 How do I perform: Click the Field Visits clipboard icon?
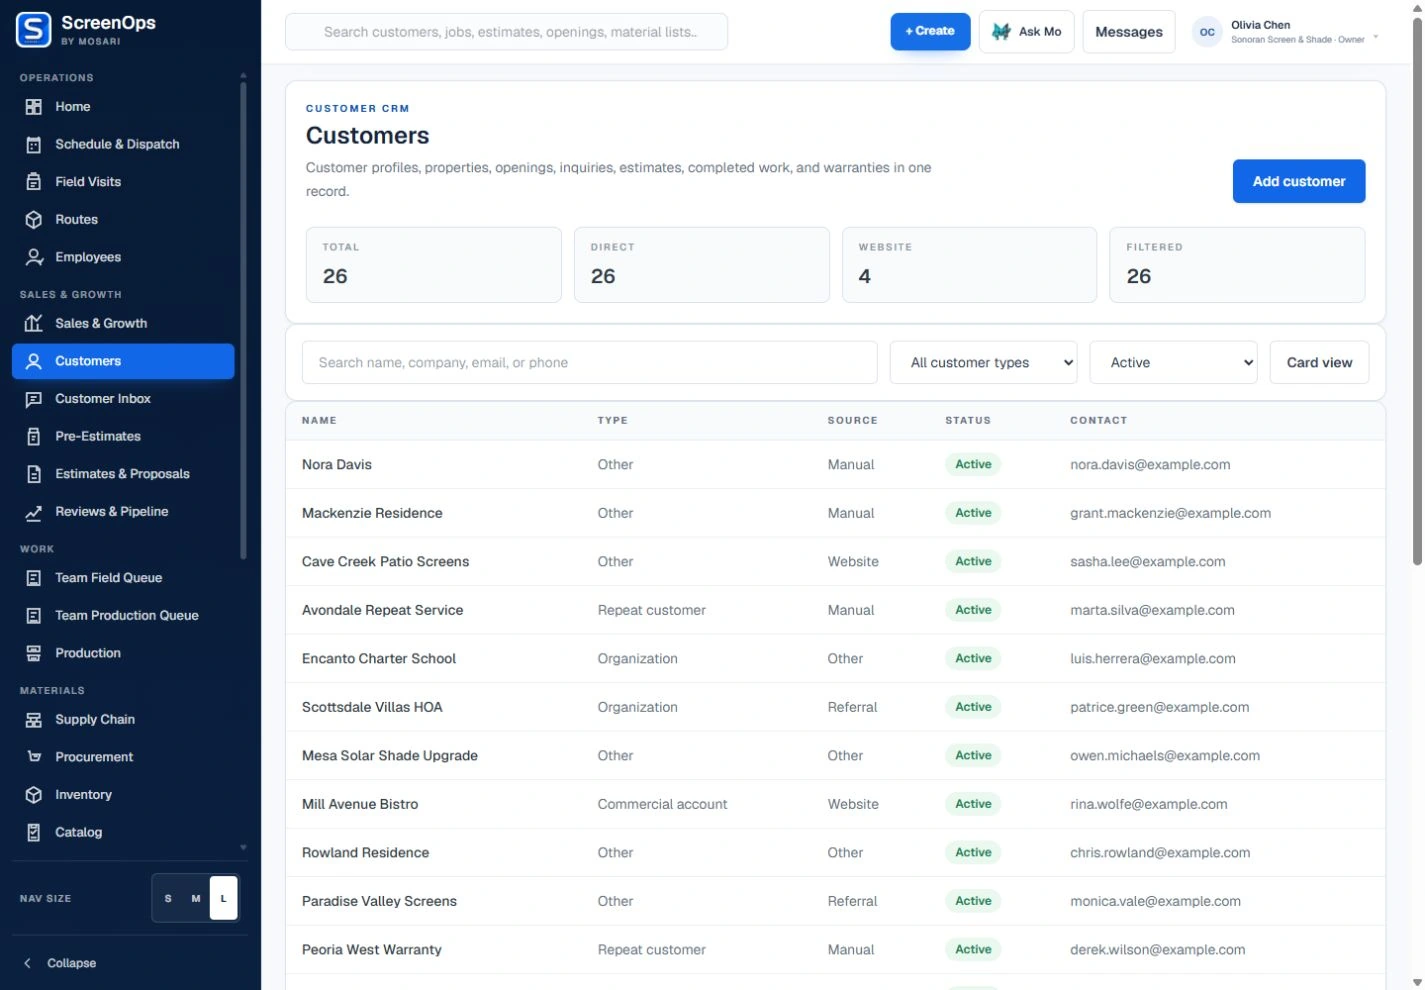(34, 182)
